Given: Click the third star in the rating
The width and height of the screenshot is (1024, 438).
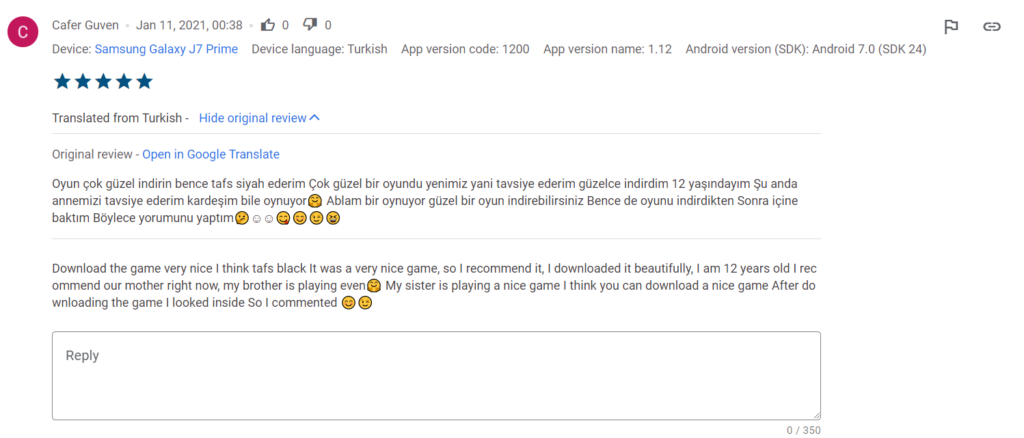Looking at the screenshot, I should click(x=104, y=82).
